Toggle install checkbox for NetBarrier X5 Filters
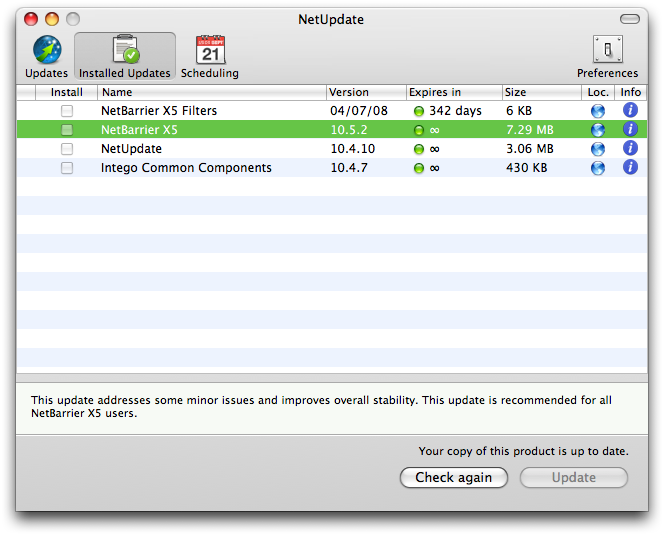Viewport: 664px width, 535px height. coord(67,111)
